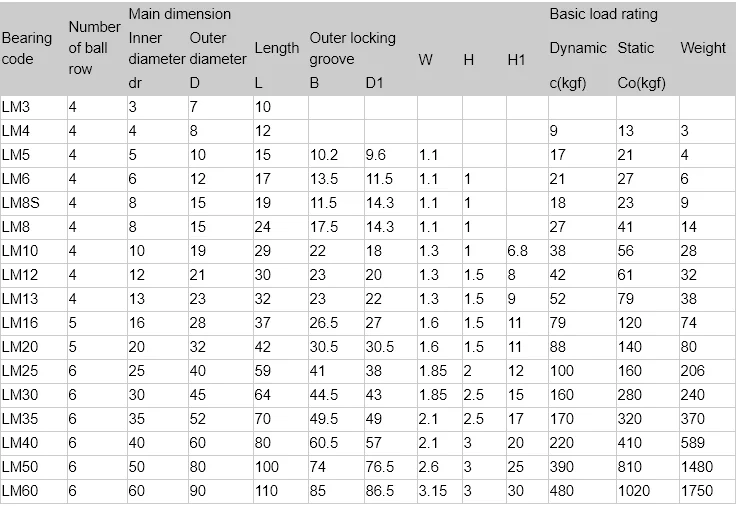Select the Outer locking groove header

352,48
